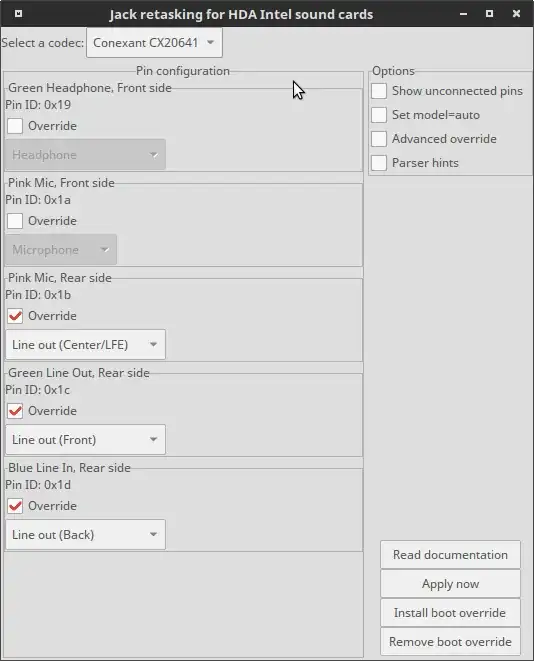Click 'Green Line Out, Rear side' group title

click(79, 373)
